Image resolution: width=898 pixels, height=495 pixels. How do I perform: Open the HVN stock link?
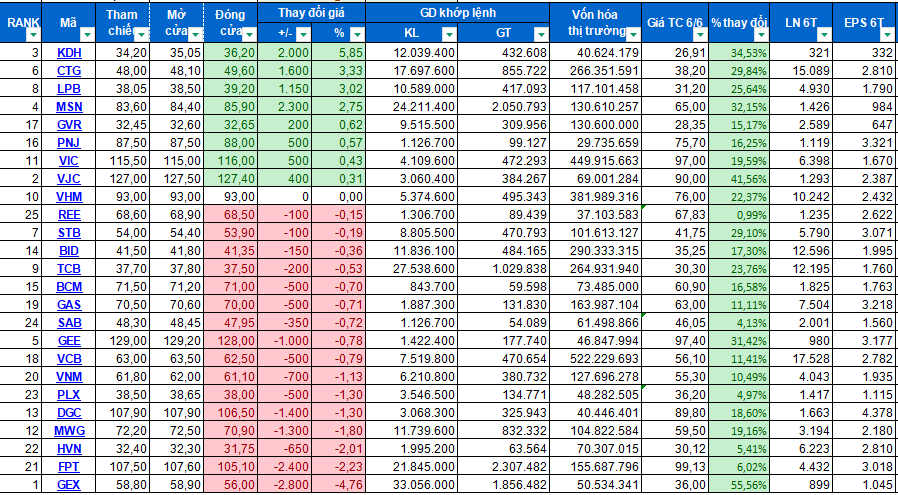tap(69, 449)
